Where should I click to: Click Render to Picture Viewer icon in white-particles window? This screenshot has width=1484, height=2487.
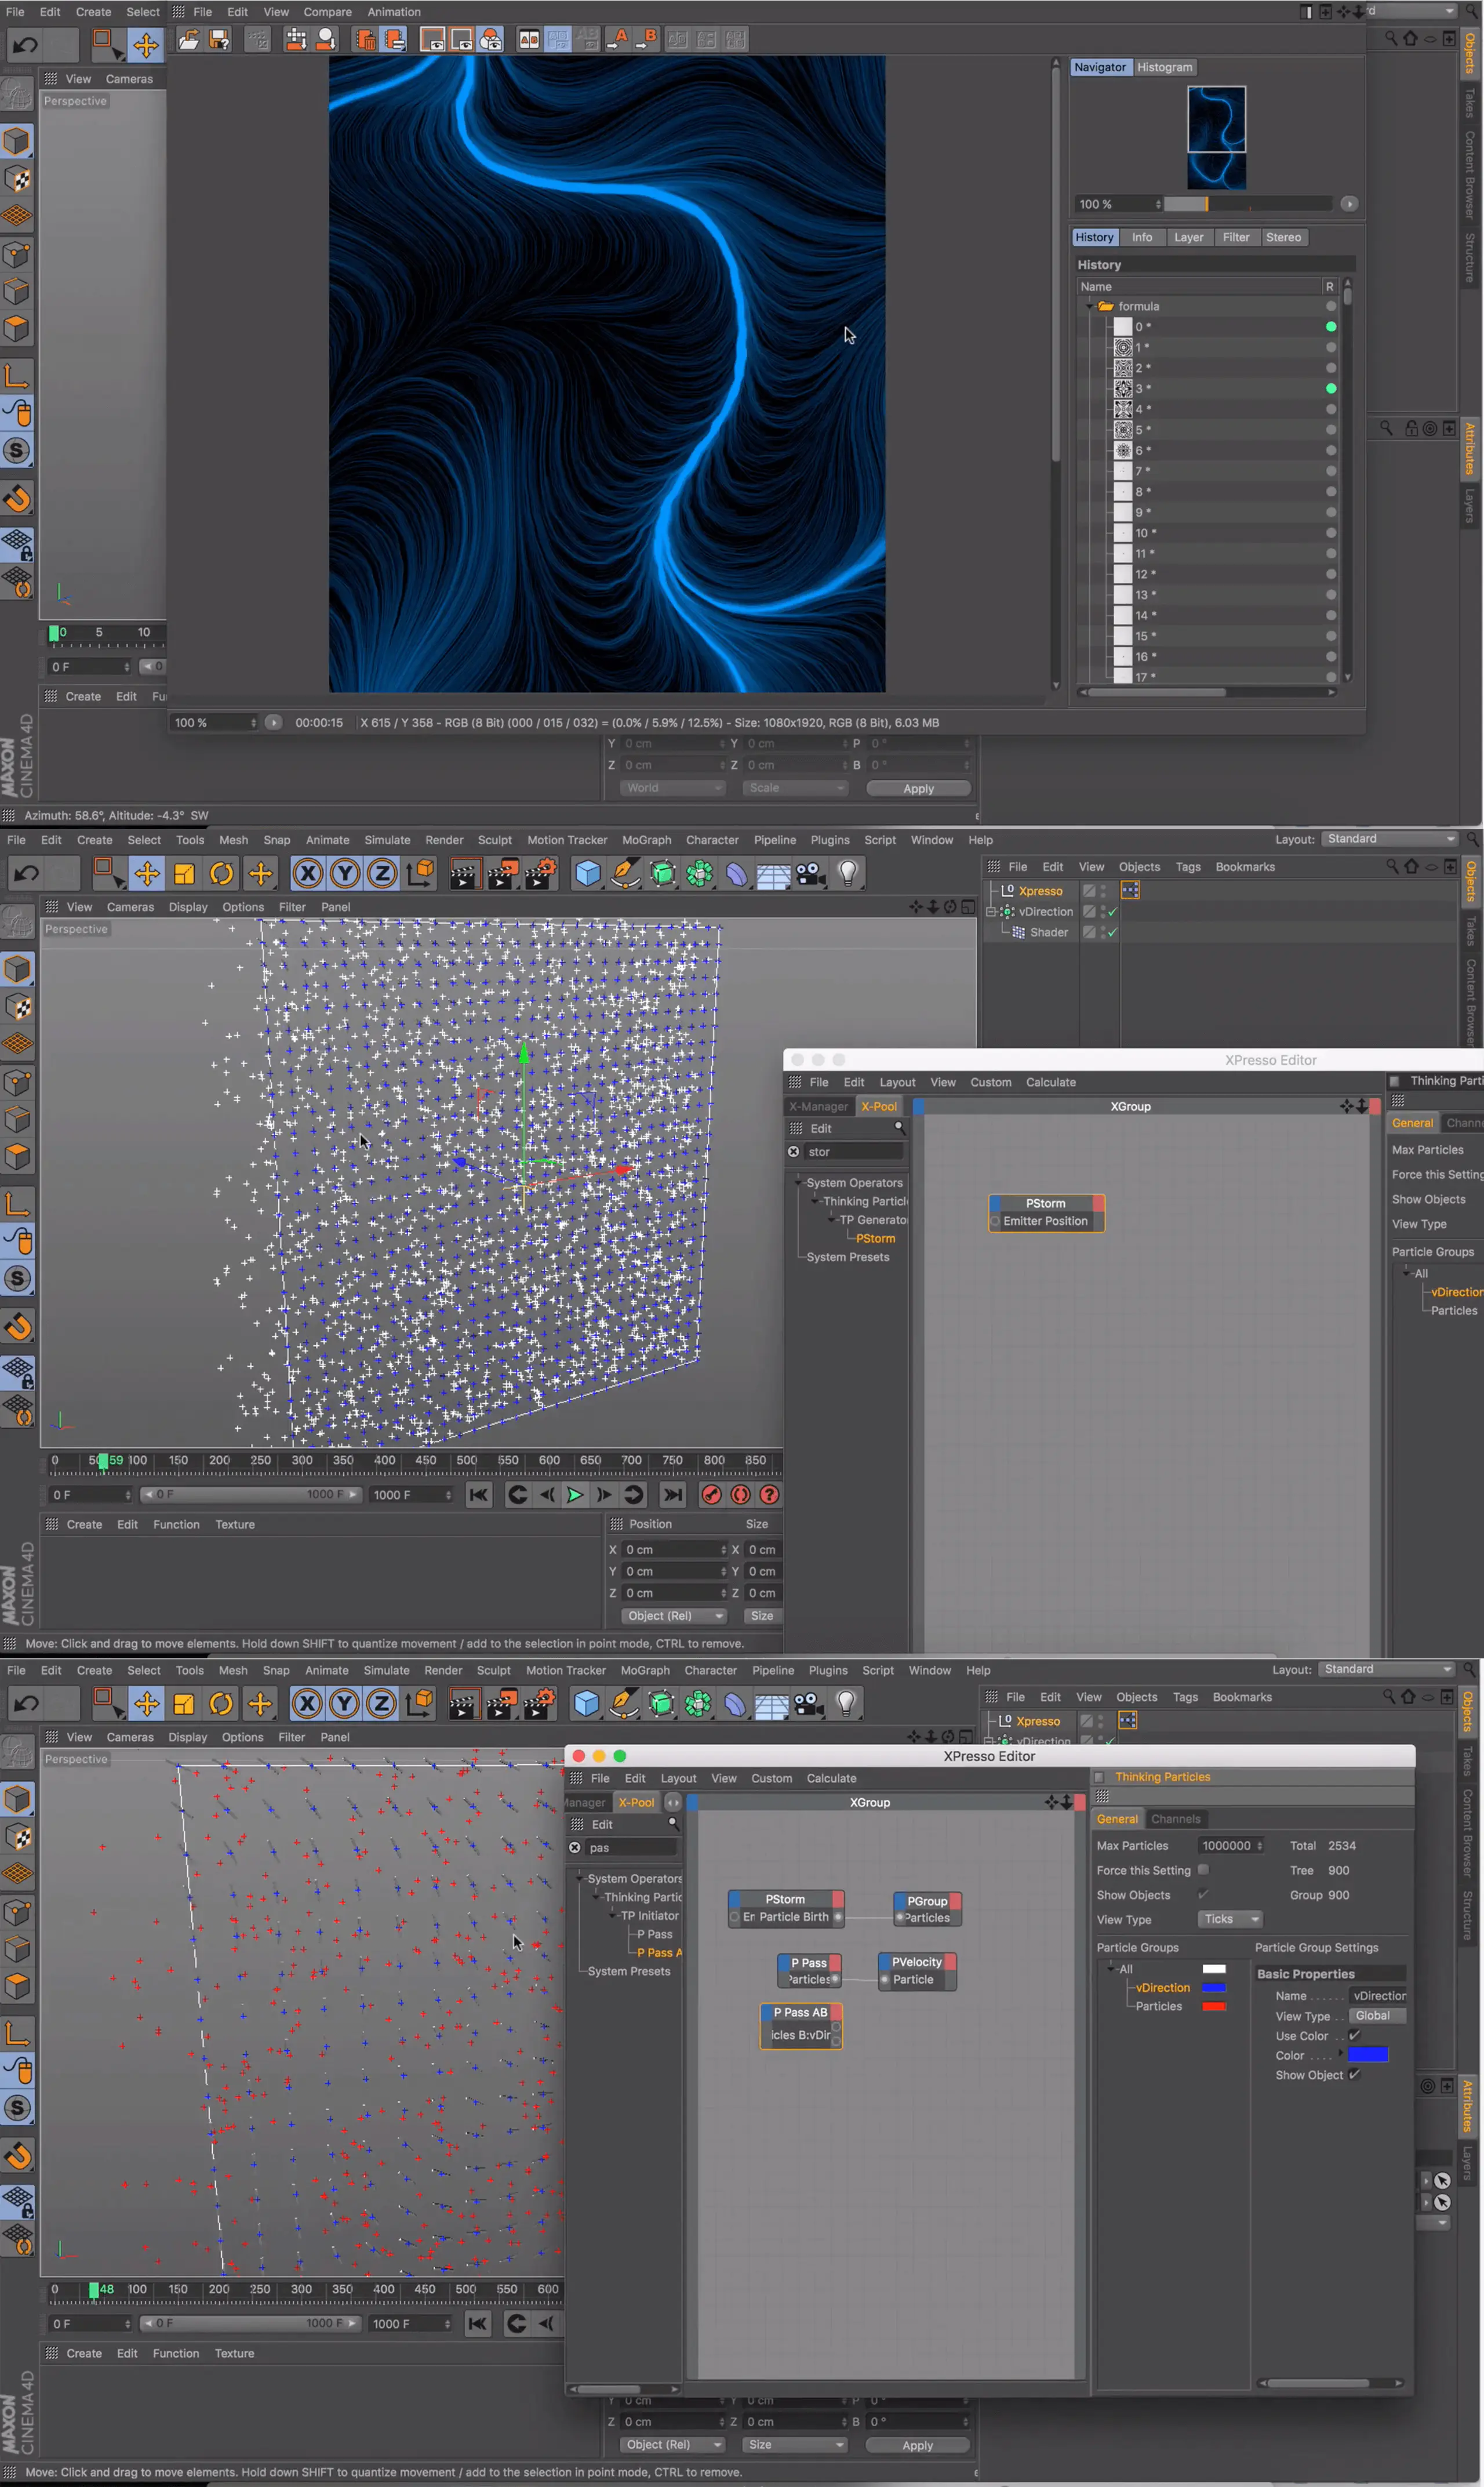502,874
